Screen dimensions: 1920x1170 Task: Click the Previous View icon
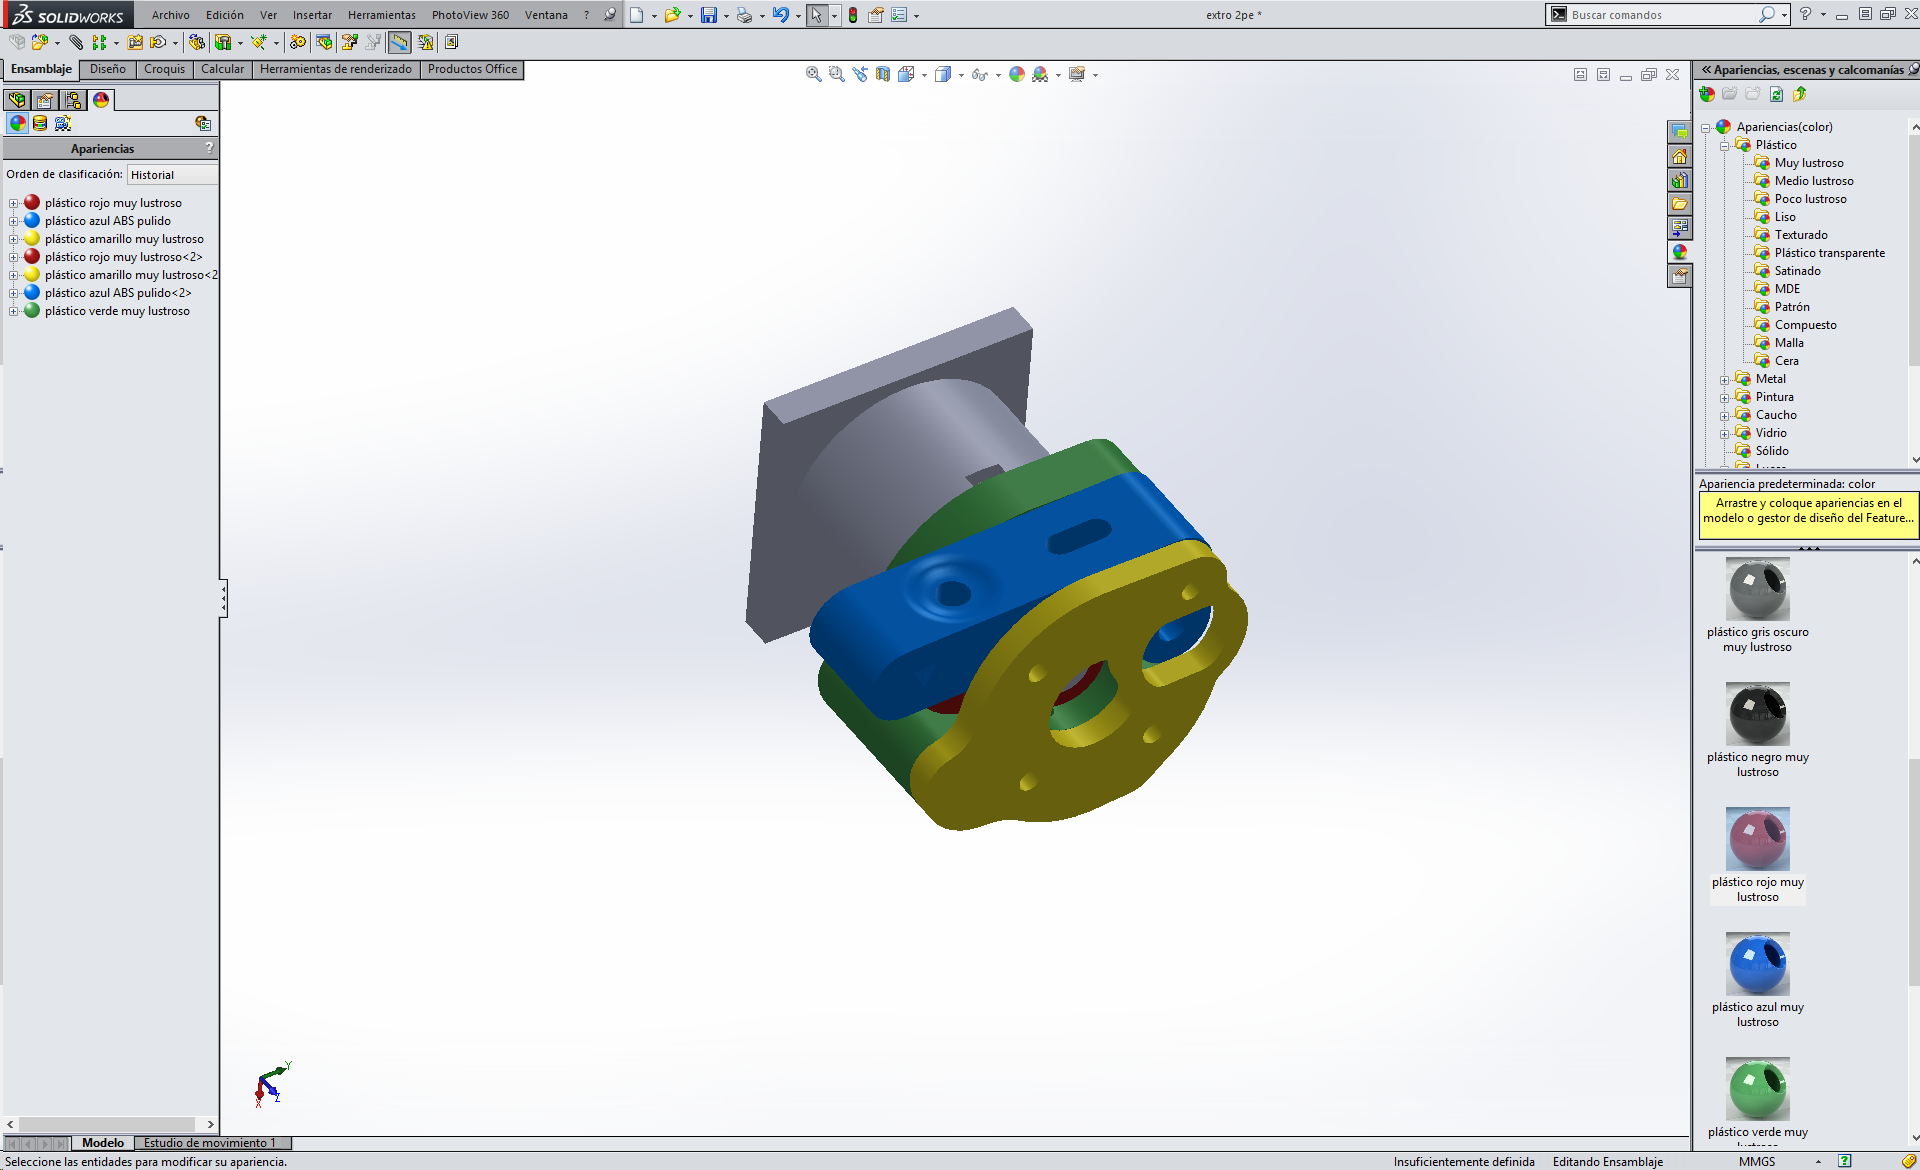click(860, 74)
